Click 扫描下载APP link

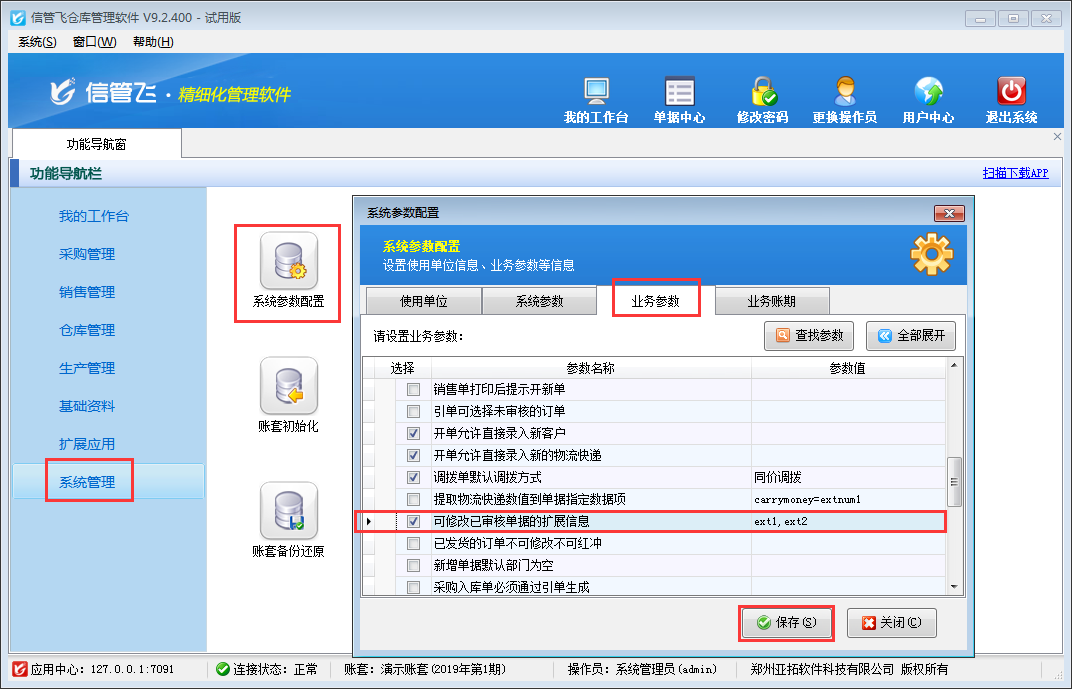click(x=1015, y=173)
